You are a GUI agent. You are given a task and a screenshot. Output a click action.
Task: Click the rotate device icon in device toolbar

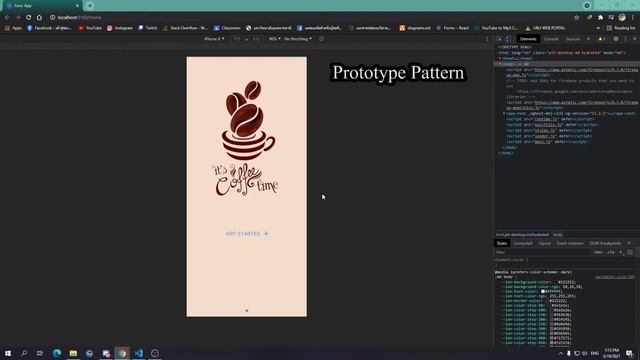(322, 39)
